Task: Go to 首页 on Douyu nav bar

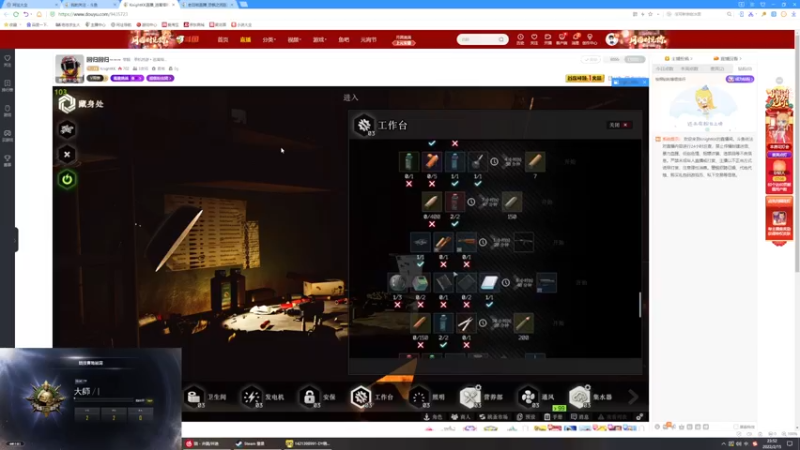Action: pyautogui.click(x=223, y=39)
